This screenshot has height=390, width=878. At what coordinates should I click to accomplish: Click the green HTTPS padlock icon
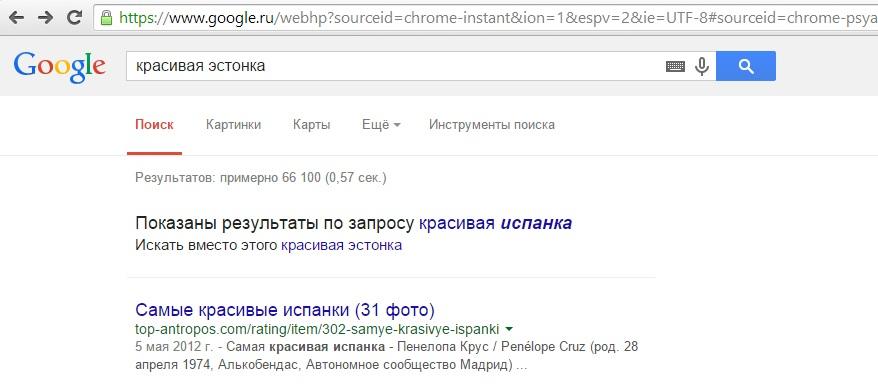pos(106,18)
